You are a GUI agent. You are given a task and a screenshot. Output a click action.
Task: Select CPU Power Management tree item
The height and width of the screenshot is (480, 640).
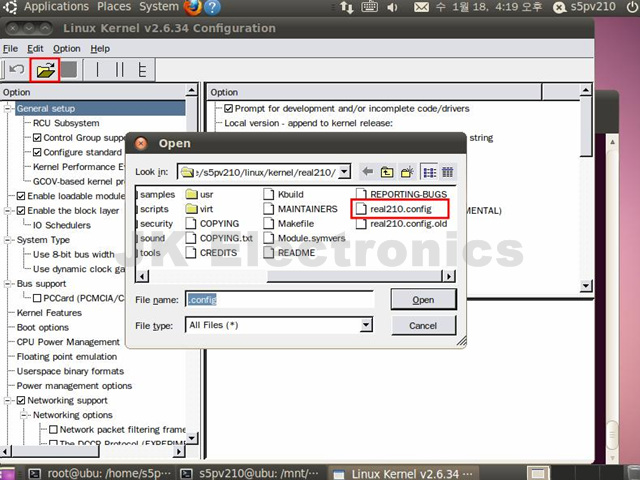[68, 342]
